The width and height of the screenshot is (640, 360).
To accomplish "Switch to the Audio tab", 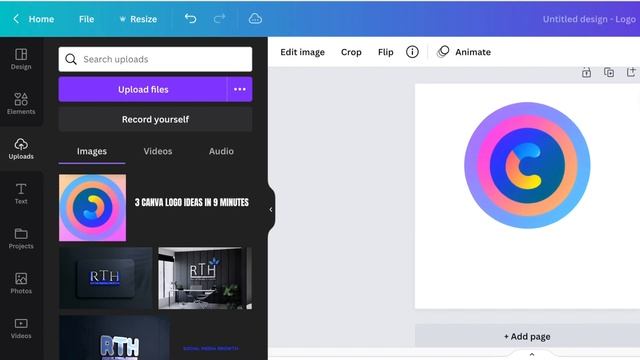I will (221, 151).
